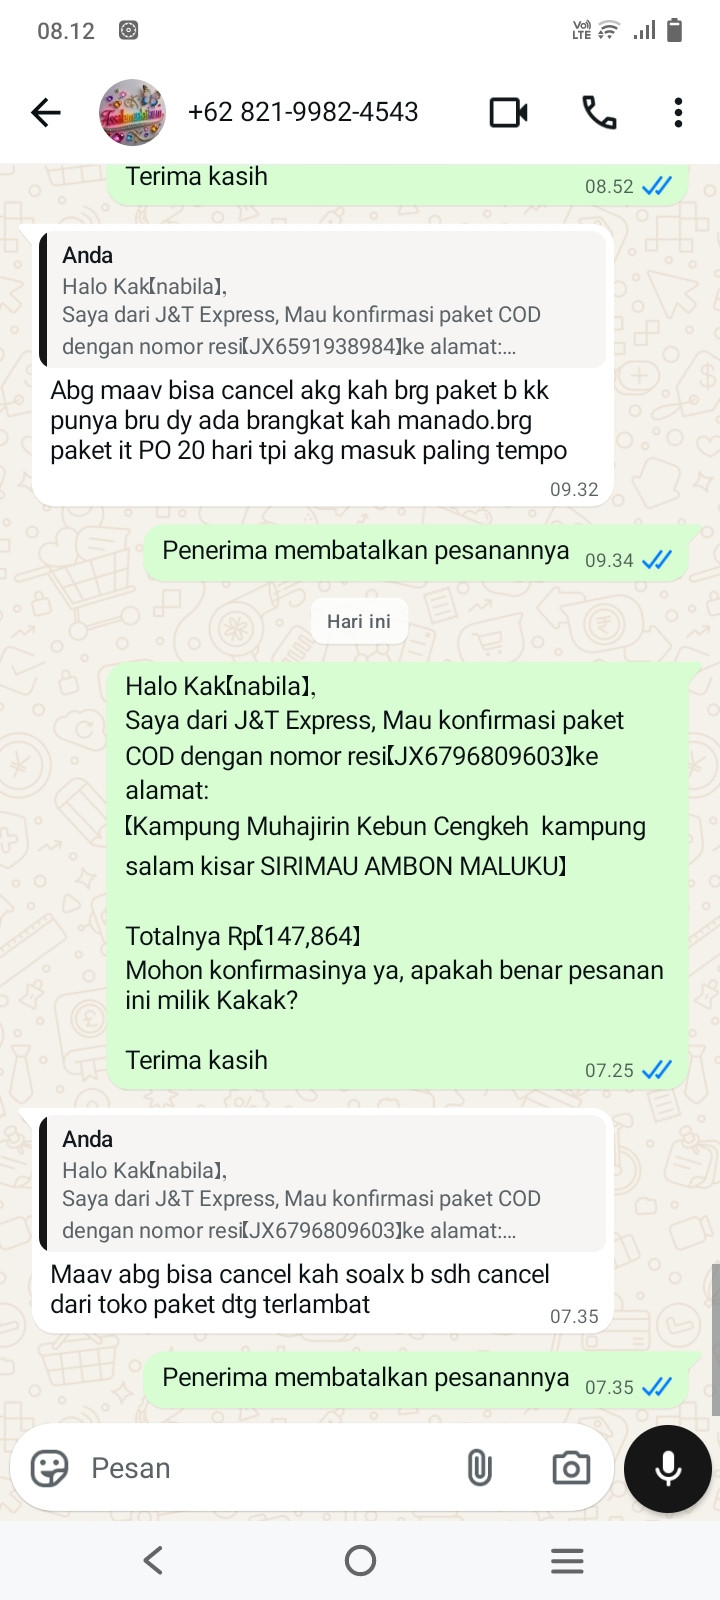Start a voice call with the contact
Viewport: 720px width, 1600px height.
(x=599, y=112)
